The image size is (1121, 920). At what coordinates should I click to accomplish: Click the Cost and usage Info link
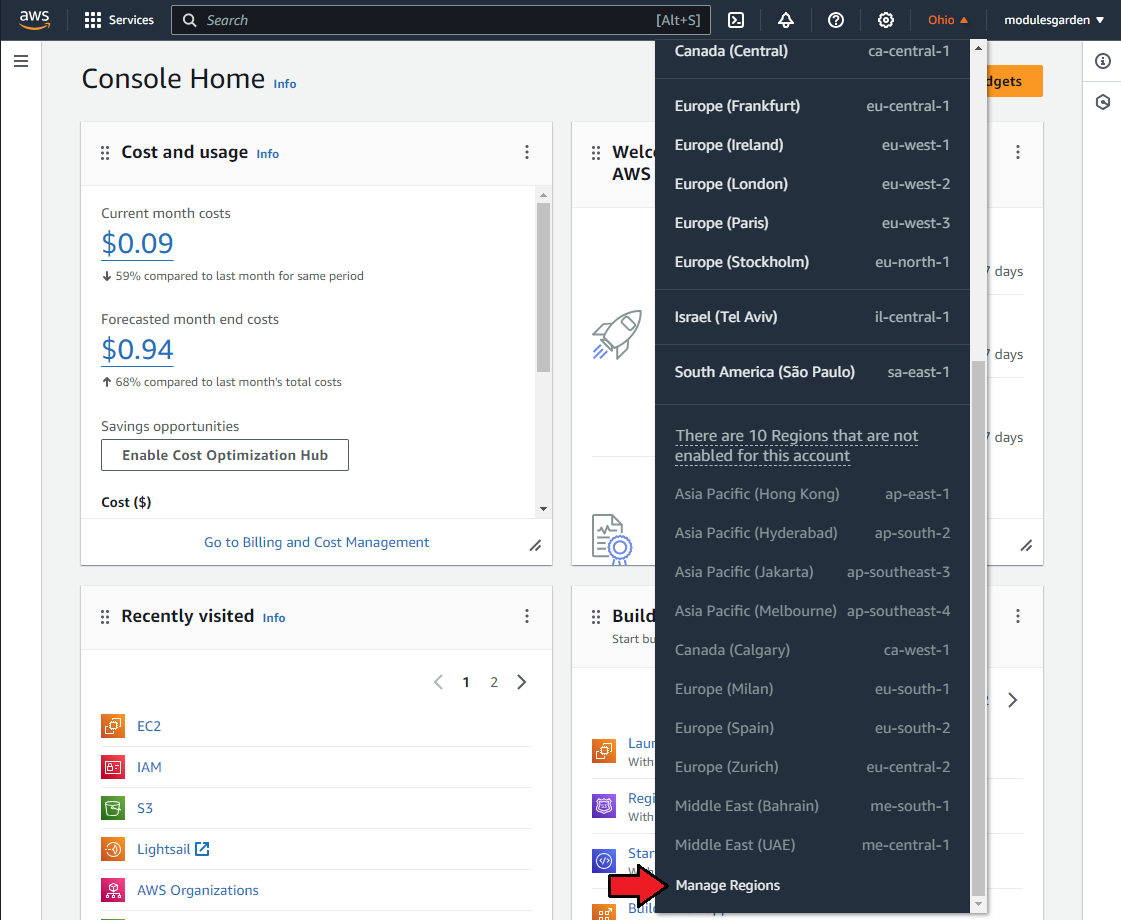point(267,154)
